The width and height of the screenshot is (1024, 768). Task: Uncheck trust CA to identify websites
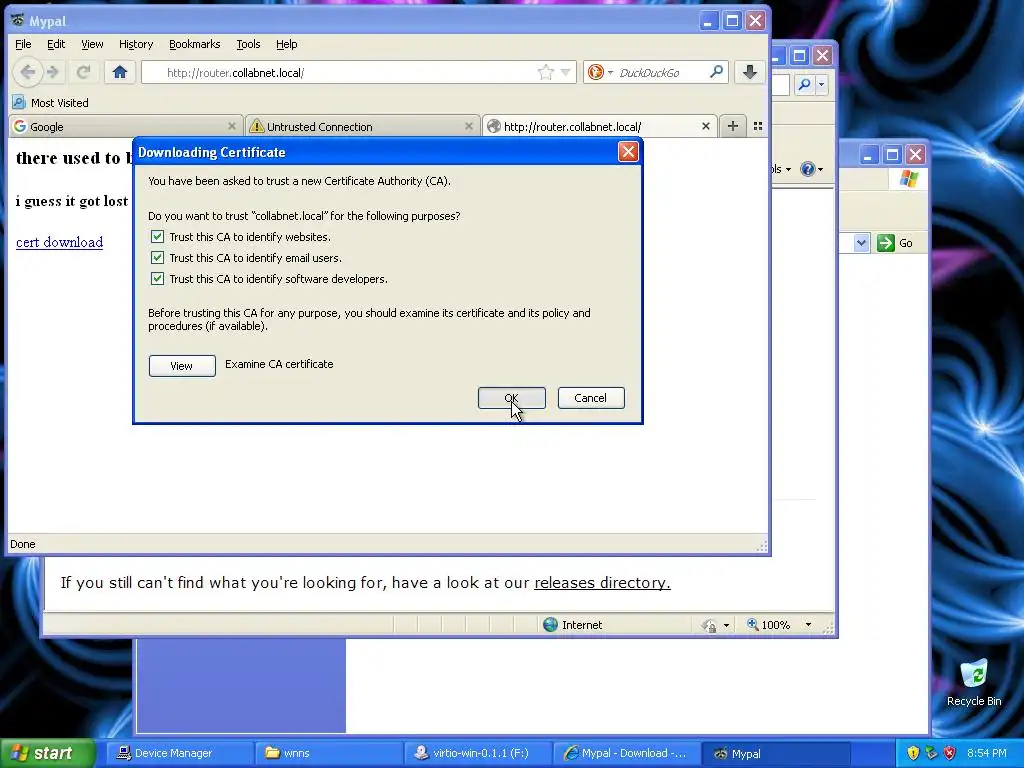pos(157,236)
